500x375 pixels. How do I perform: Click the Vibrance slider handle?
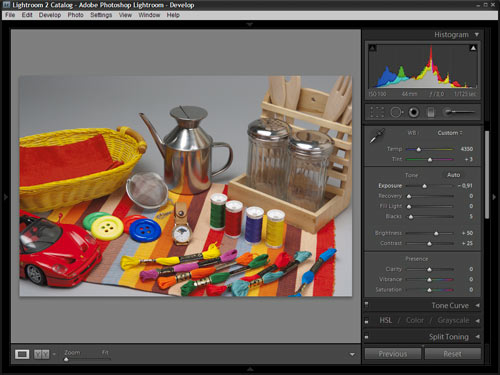(x=429, y=280)
